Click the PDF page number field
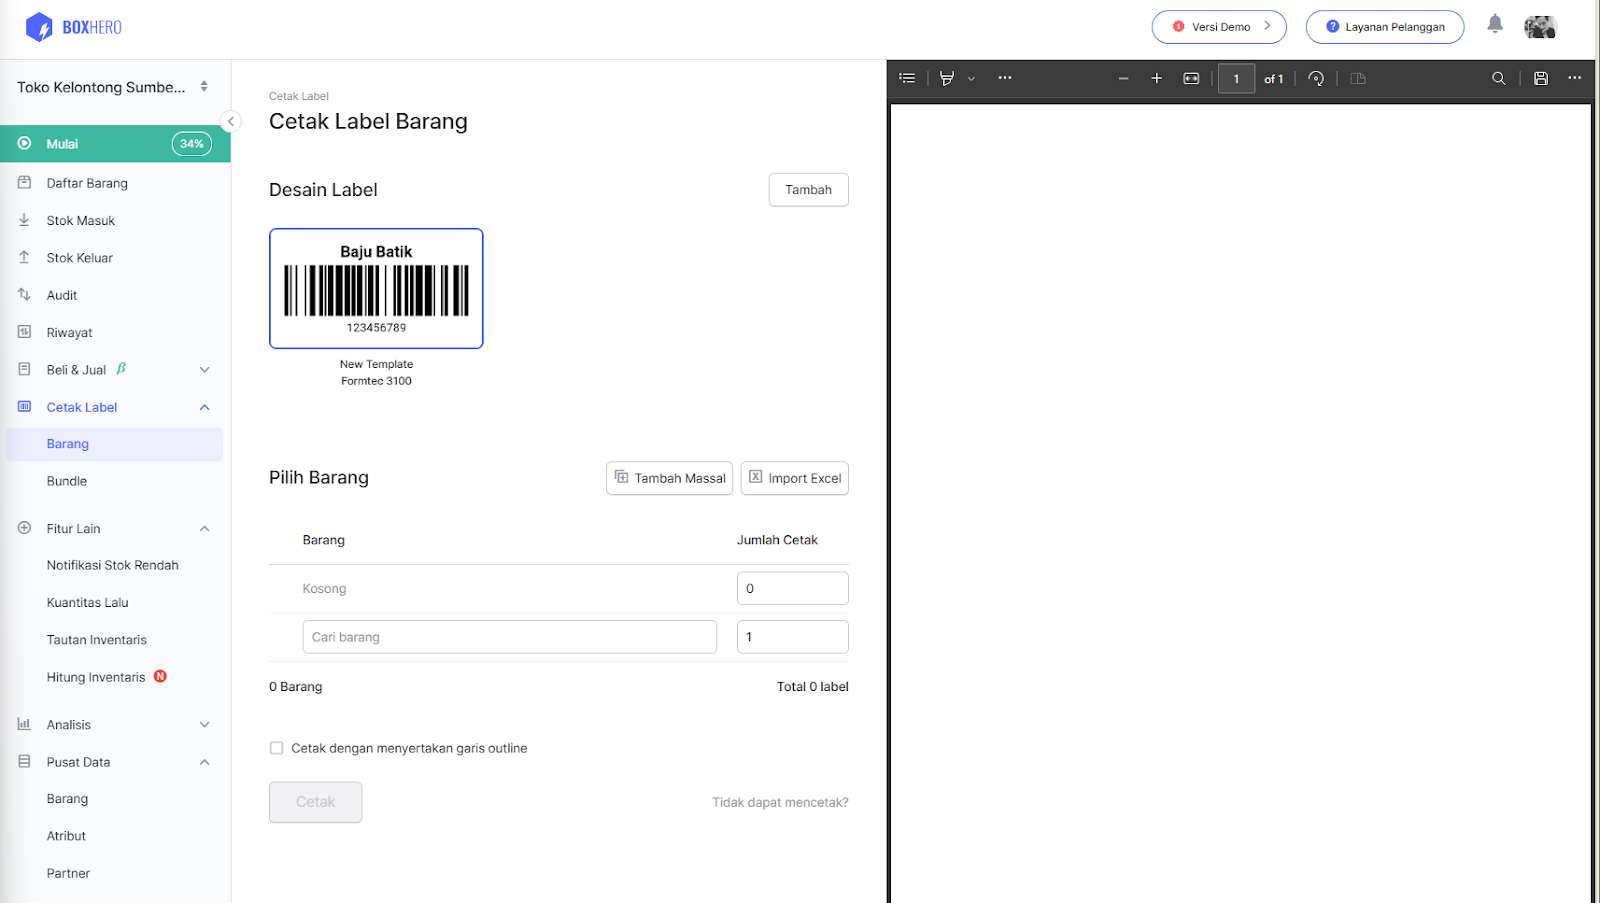 [x=1236, y=78]
